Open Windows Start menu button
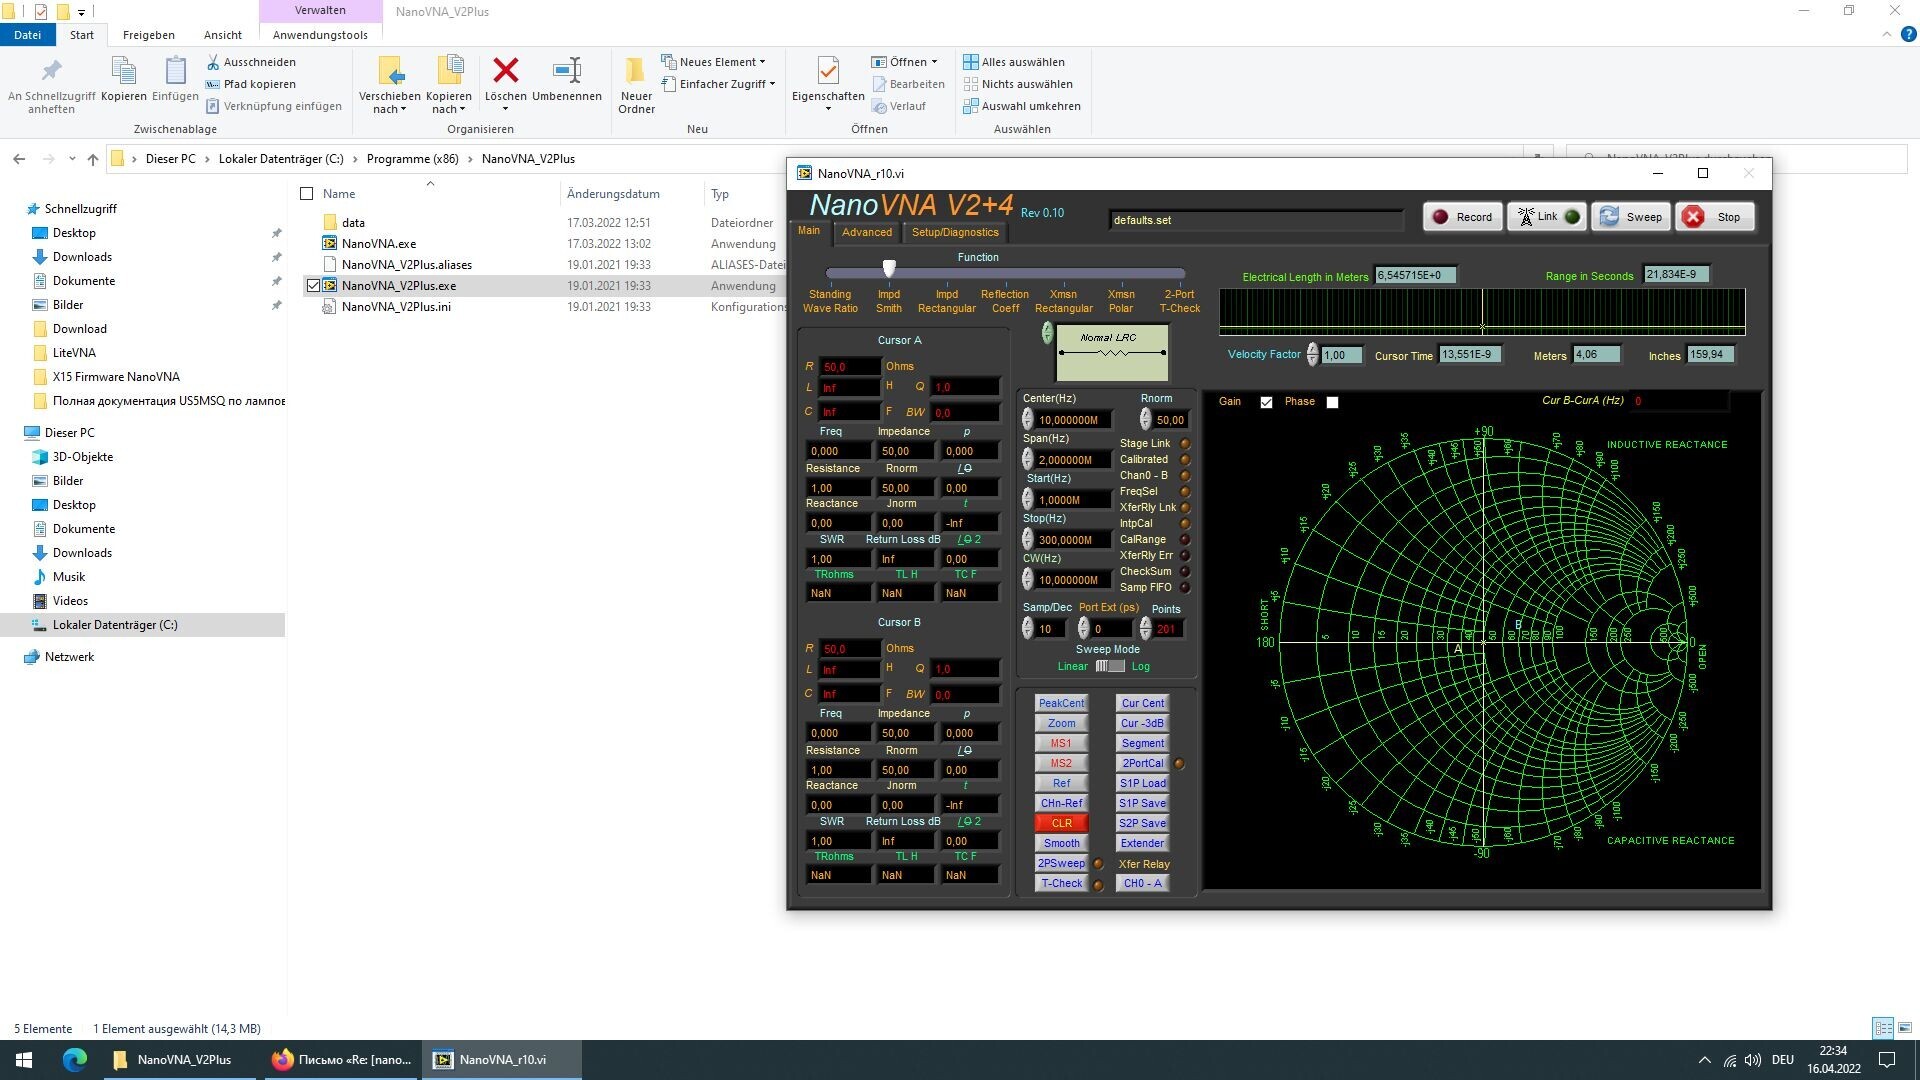This screenshot has height=1080, width=1920. click(24, 1060)
